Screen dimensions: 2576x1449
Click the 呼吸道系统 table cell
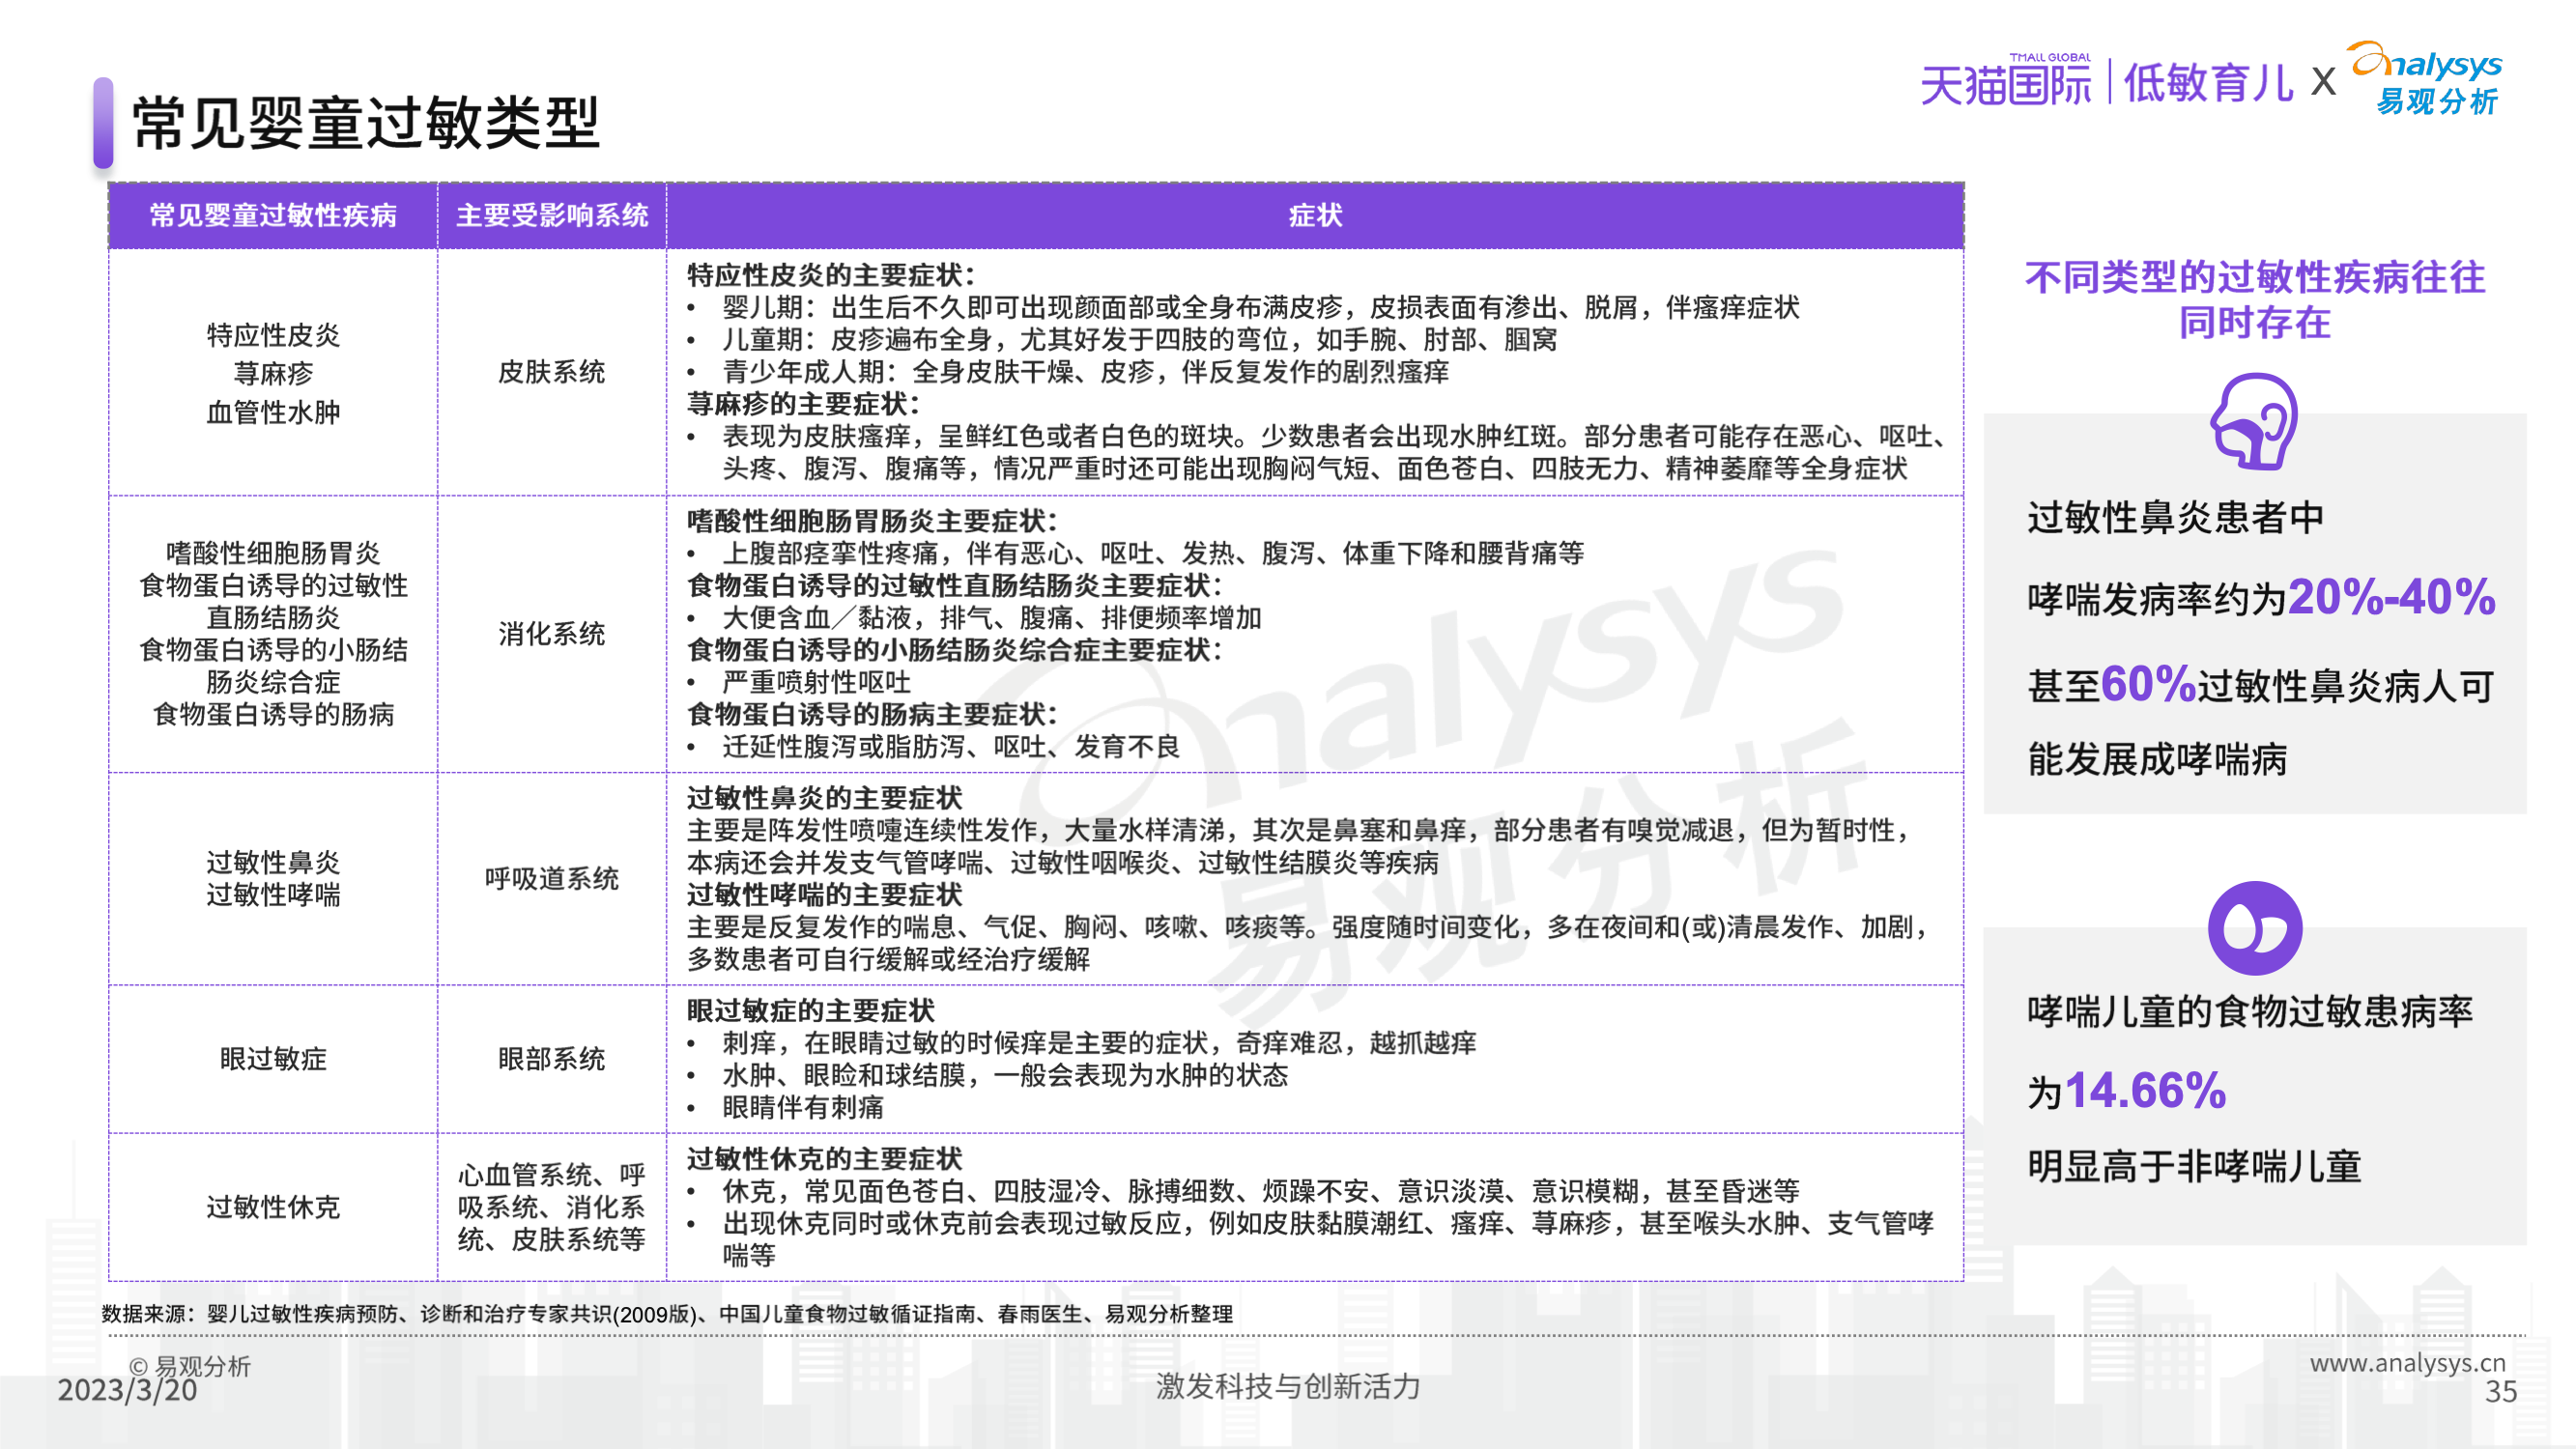(x=552, y=878)
